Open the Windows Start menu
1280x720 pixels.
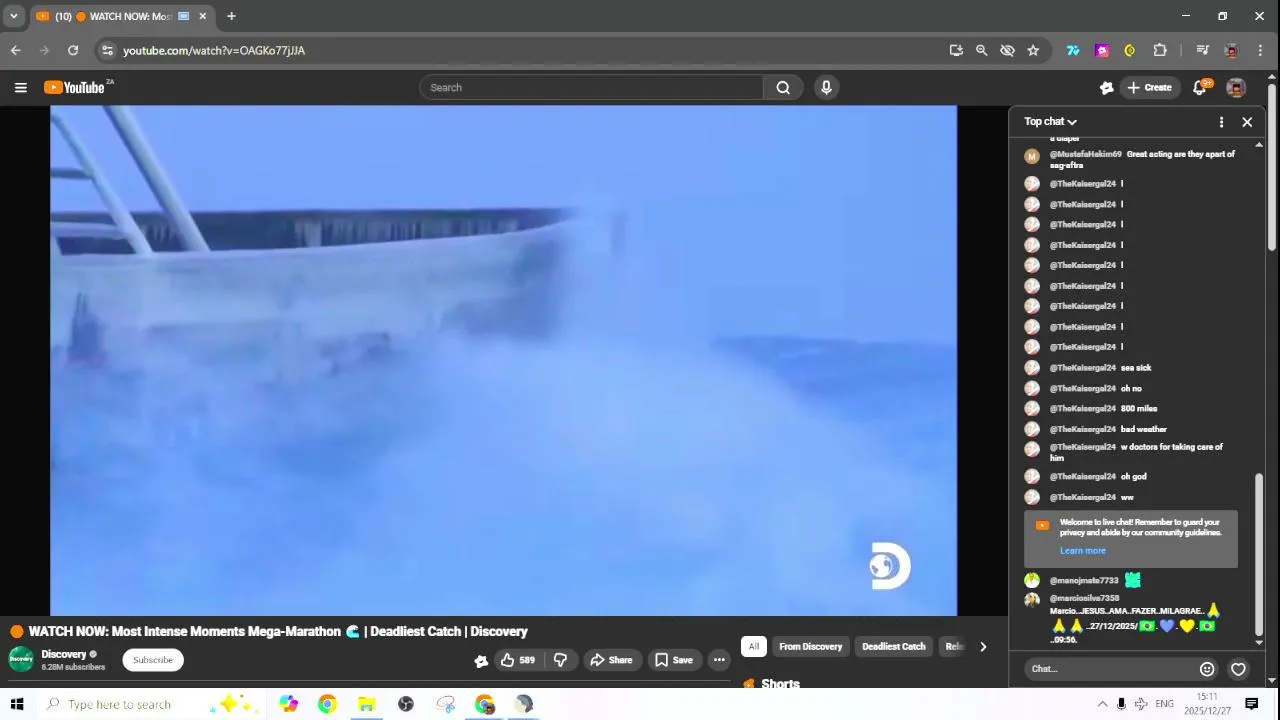[x=16, y=704]
